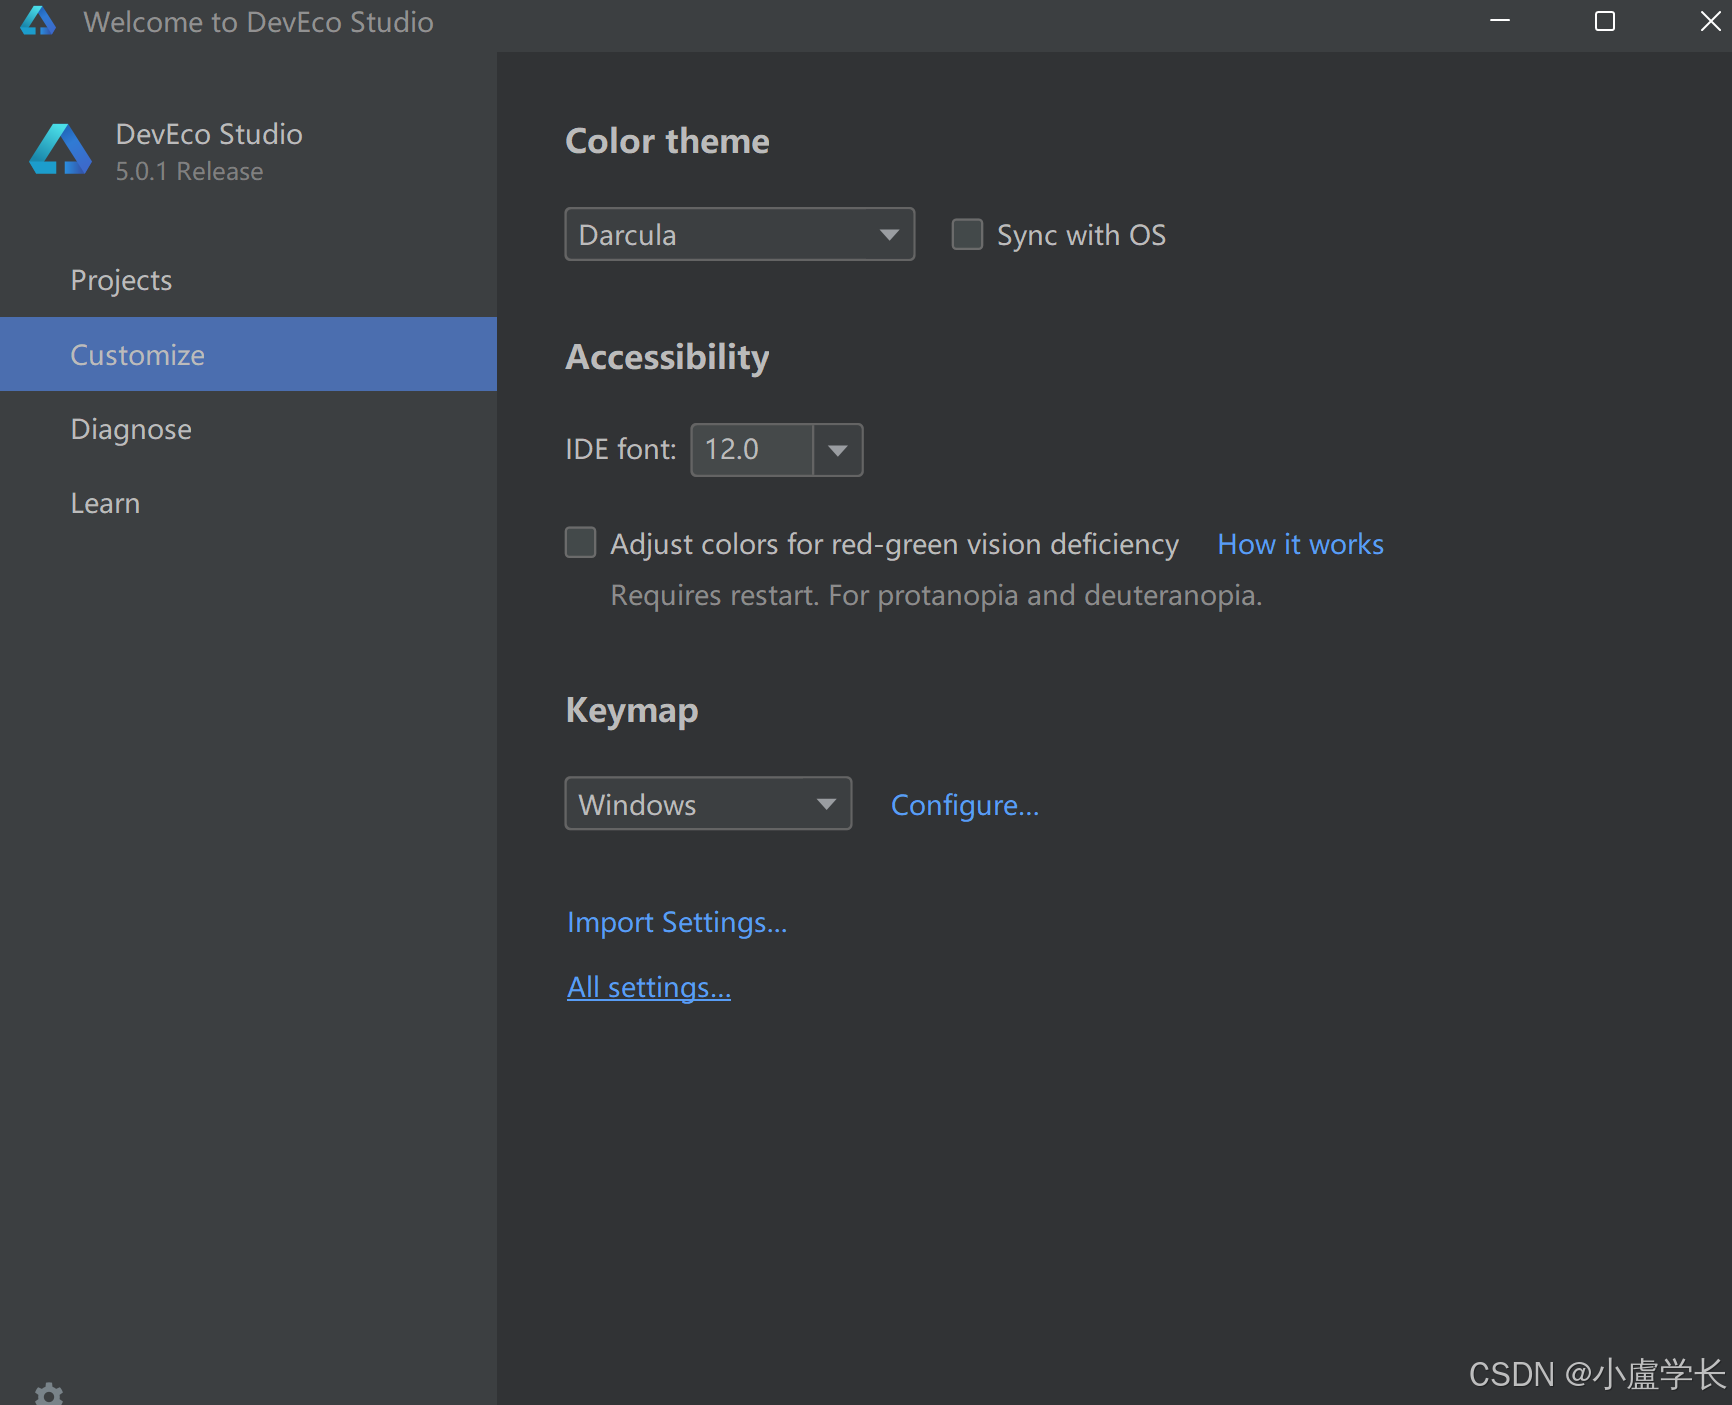Close the Welcome to DevEco Studio window
This screenshot has height=1405, width=1732.
[x=1710, y=21]
